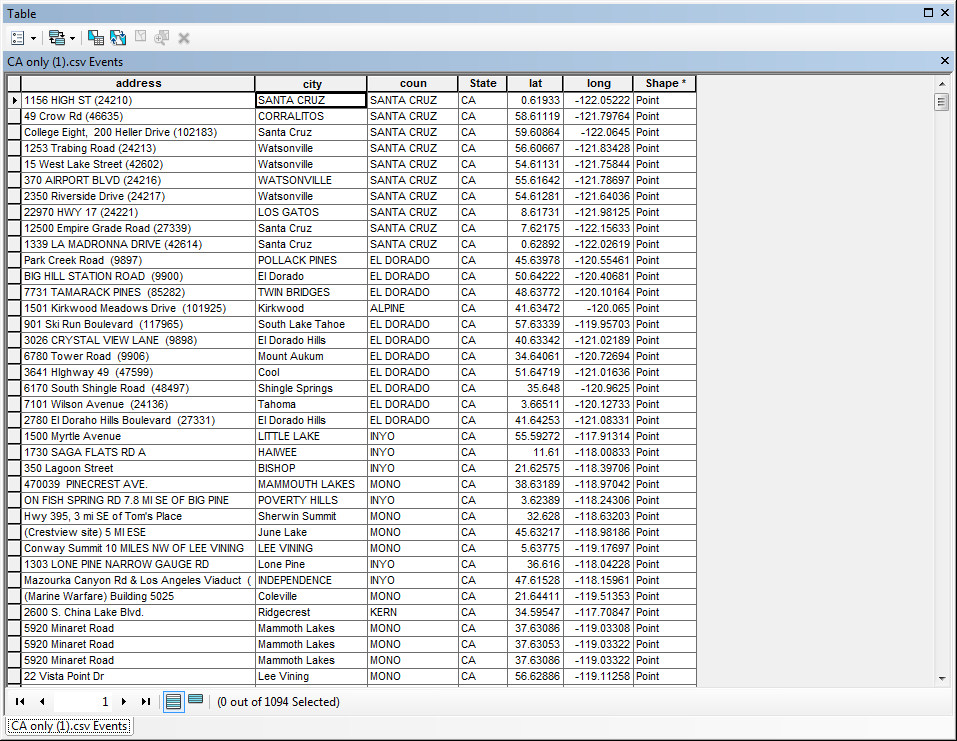Click the longitude value -120.065

pyautogui.click(x=598, y=308)
